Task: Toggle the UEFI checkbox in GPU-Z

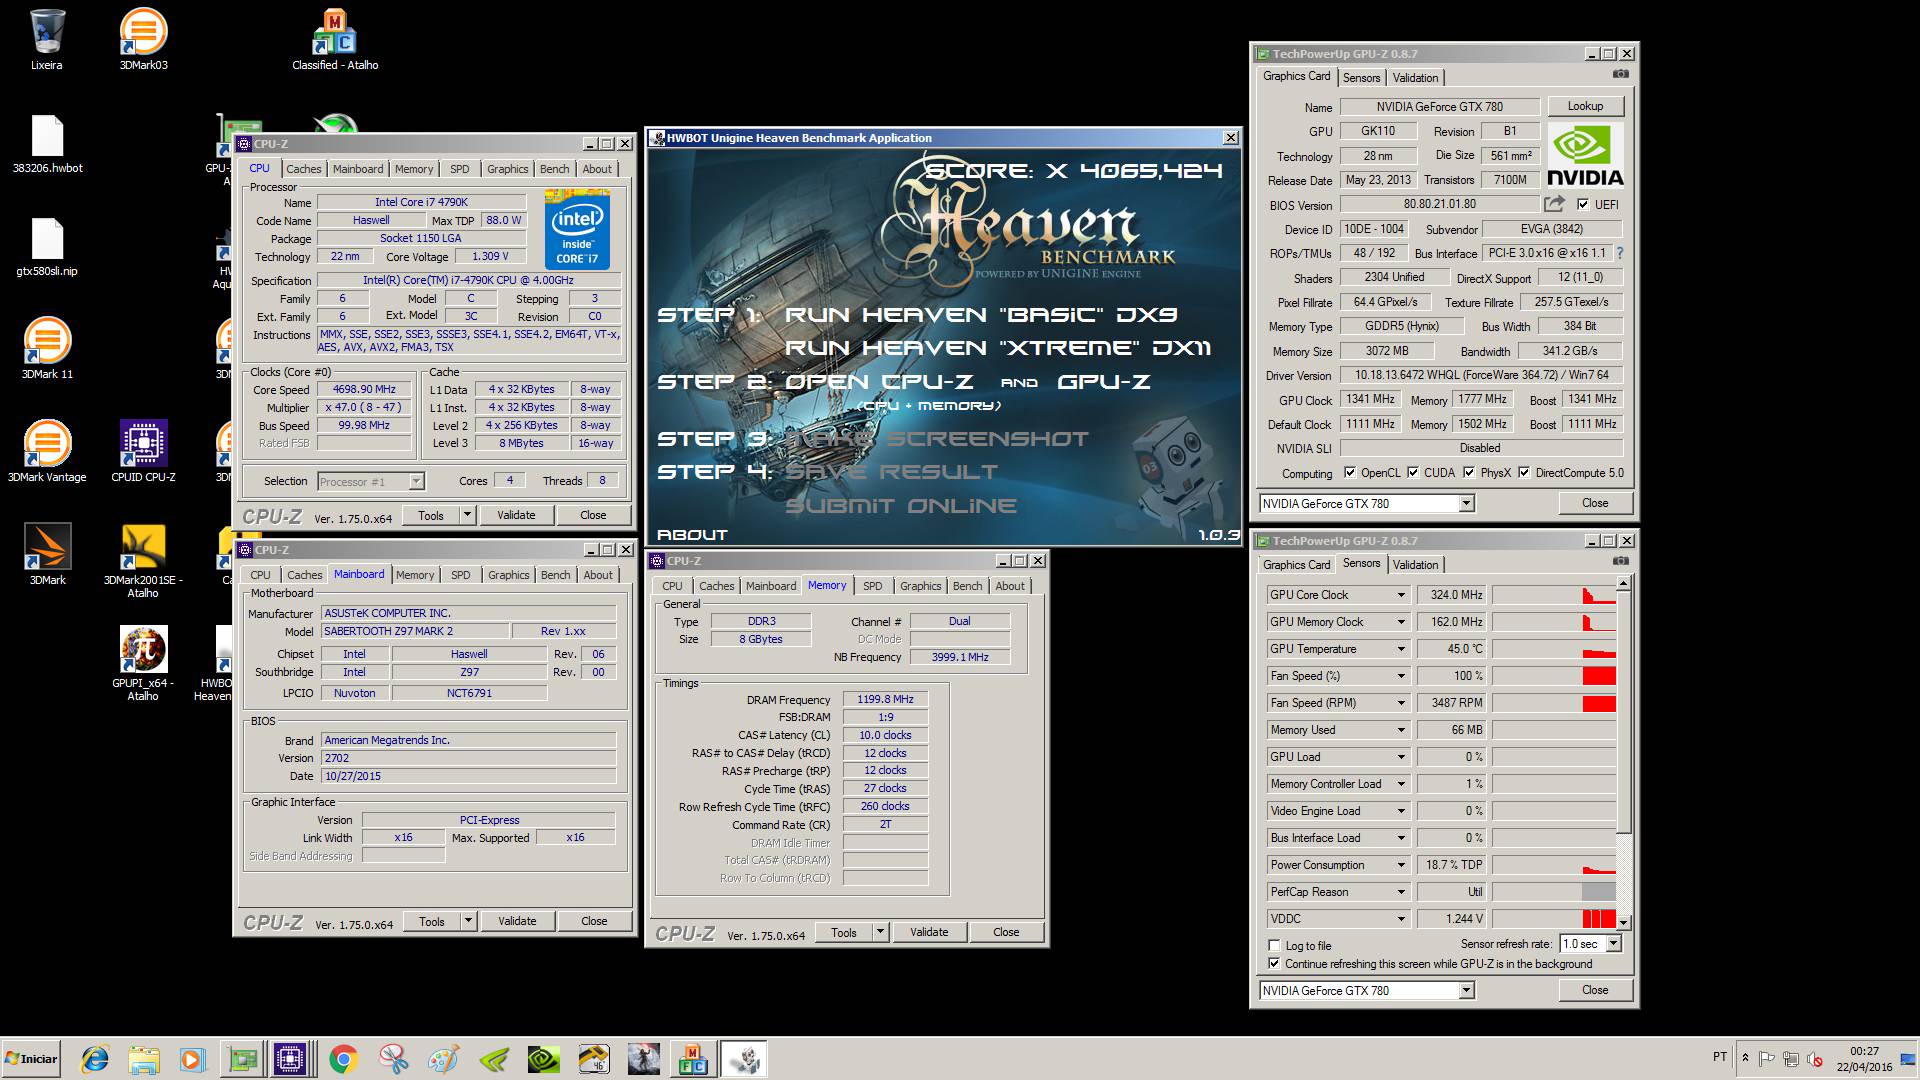Action: pos(1583,204)
